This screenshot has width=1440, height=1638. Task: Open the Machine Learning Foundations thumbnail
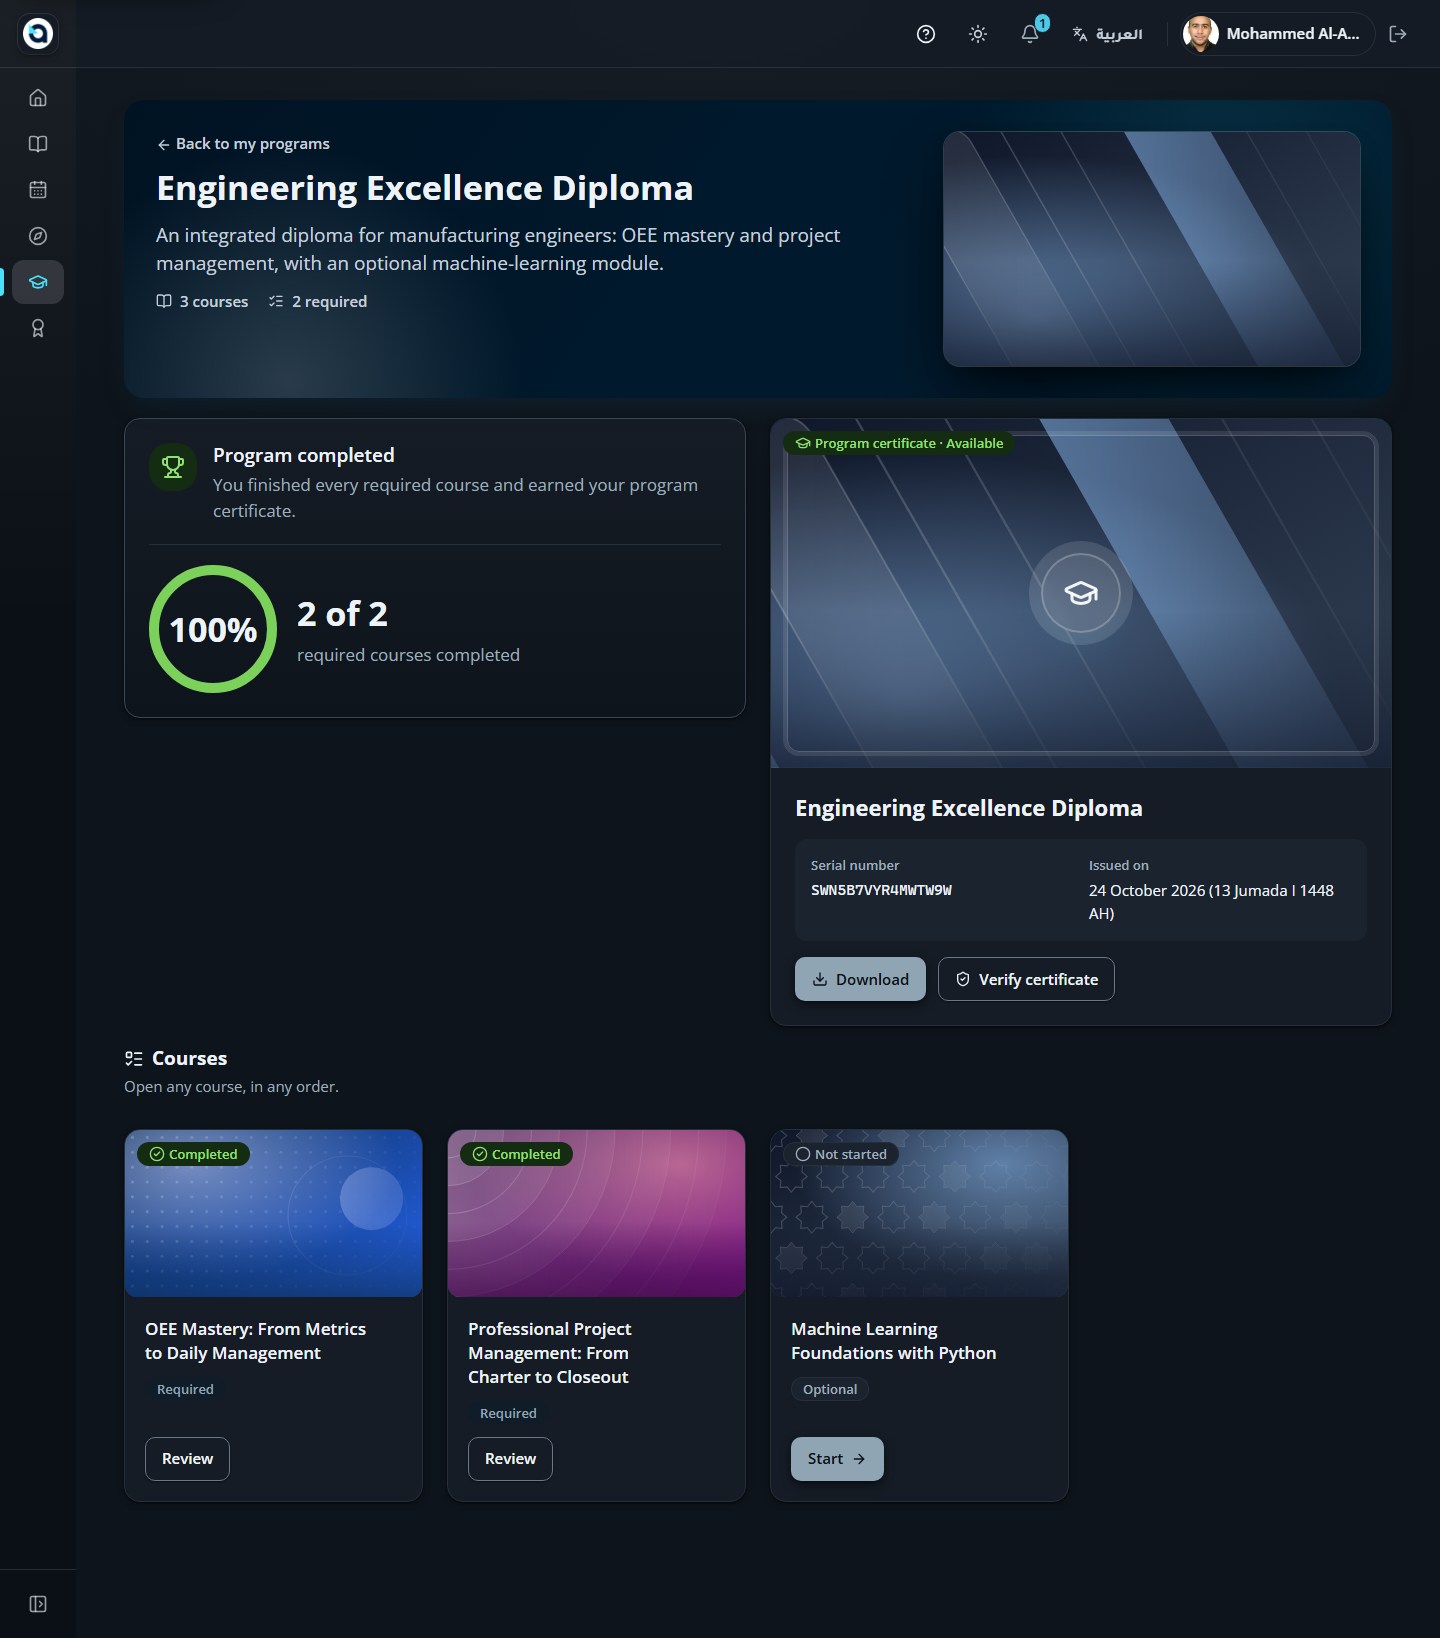[x=919, y=1213]
